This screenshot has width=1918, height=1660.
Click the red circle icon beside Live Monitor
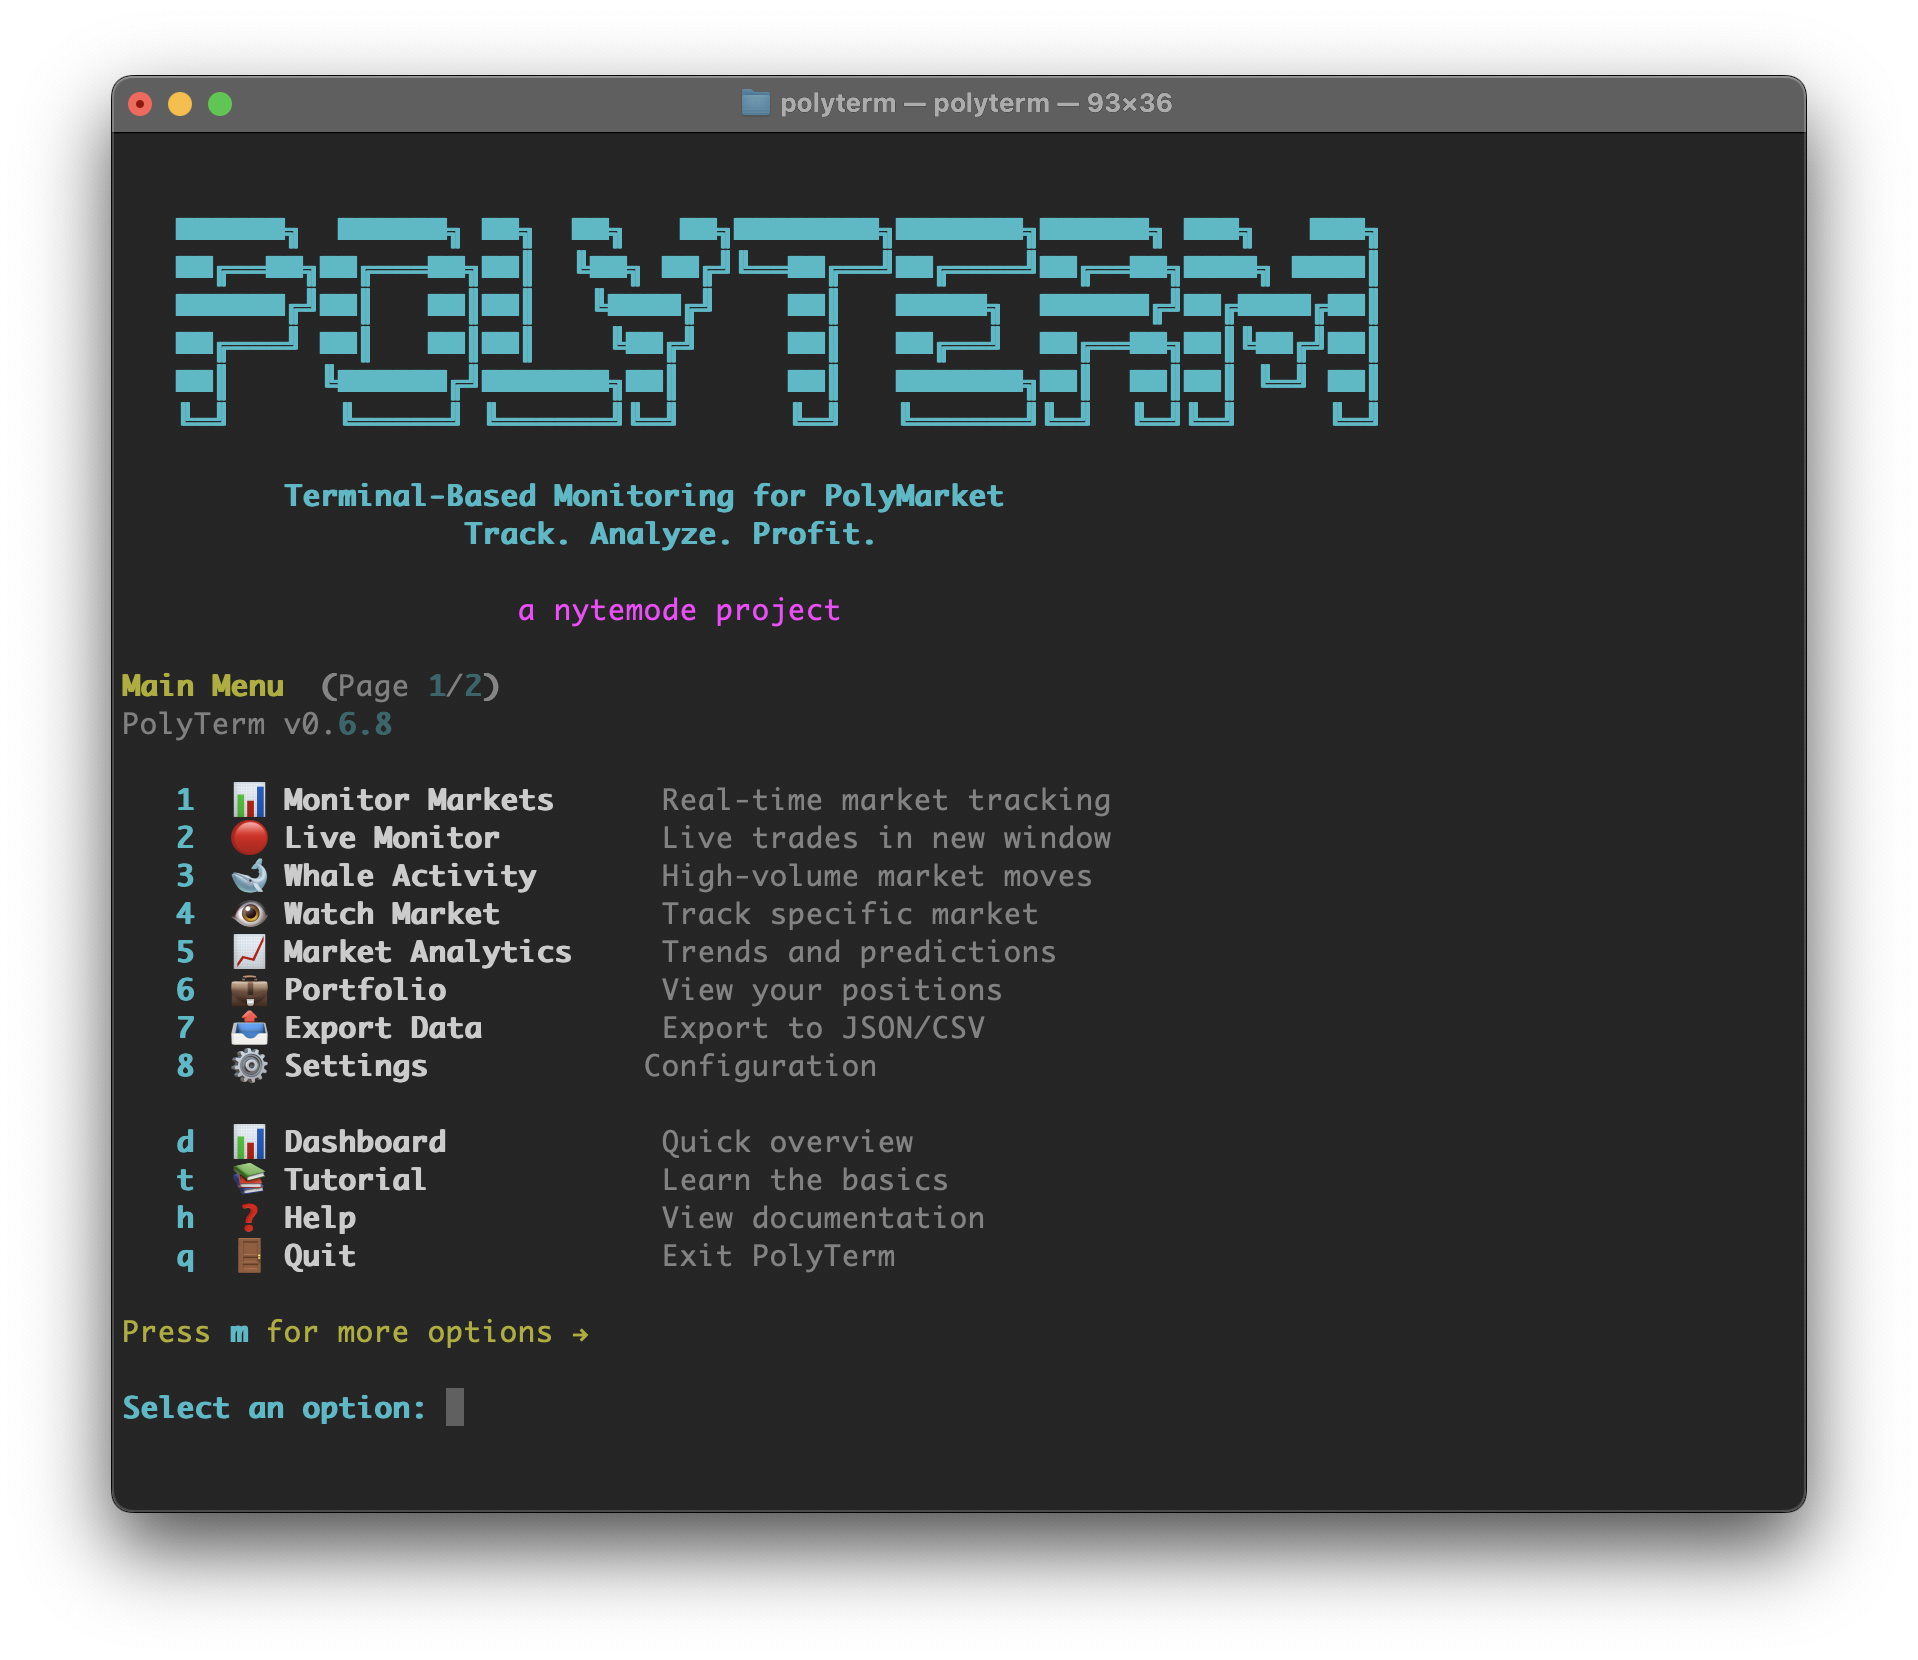click(249, 838)
